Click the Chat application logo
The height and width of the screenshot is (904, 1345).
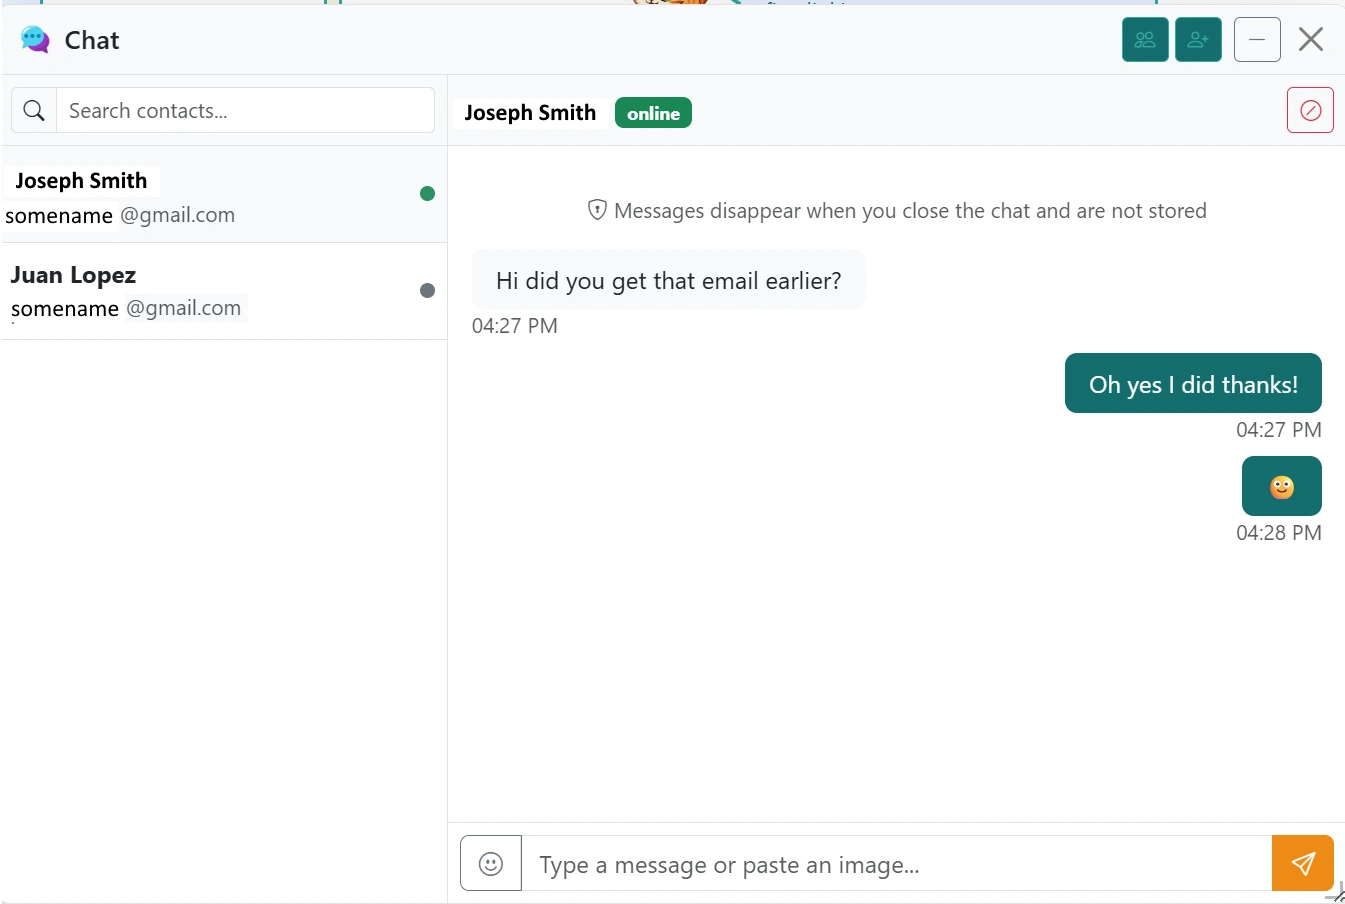pyautogui.click(x=33, y=39)
